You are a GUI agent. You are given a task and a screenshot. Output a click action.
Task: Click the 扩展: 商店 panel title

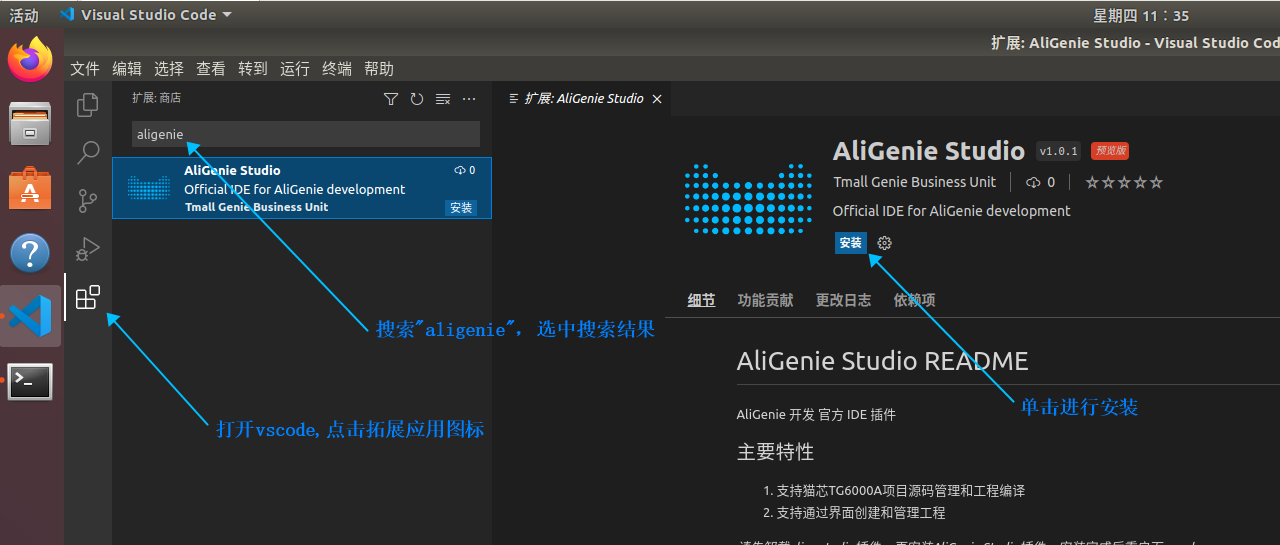pyautogui.click(x=156, y=98)
